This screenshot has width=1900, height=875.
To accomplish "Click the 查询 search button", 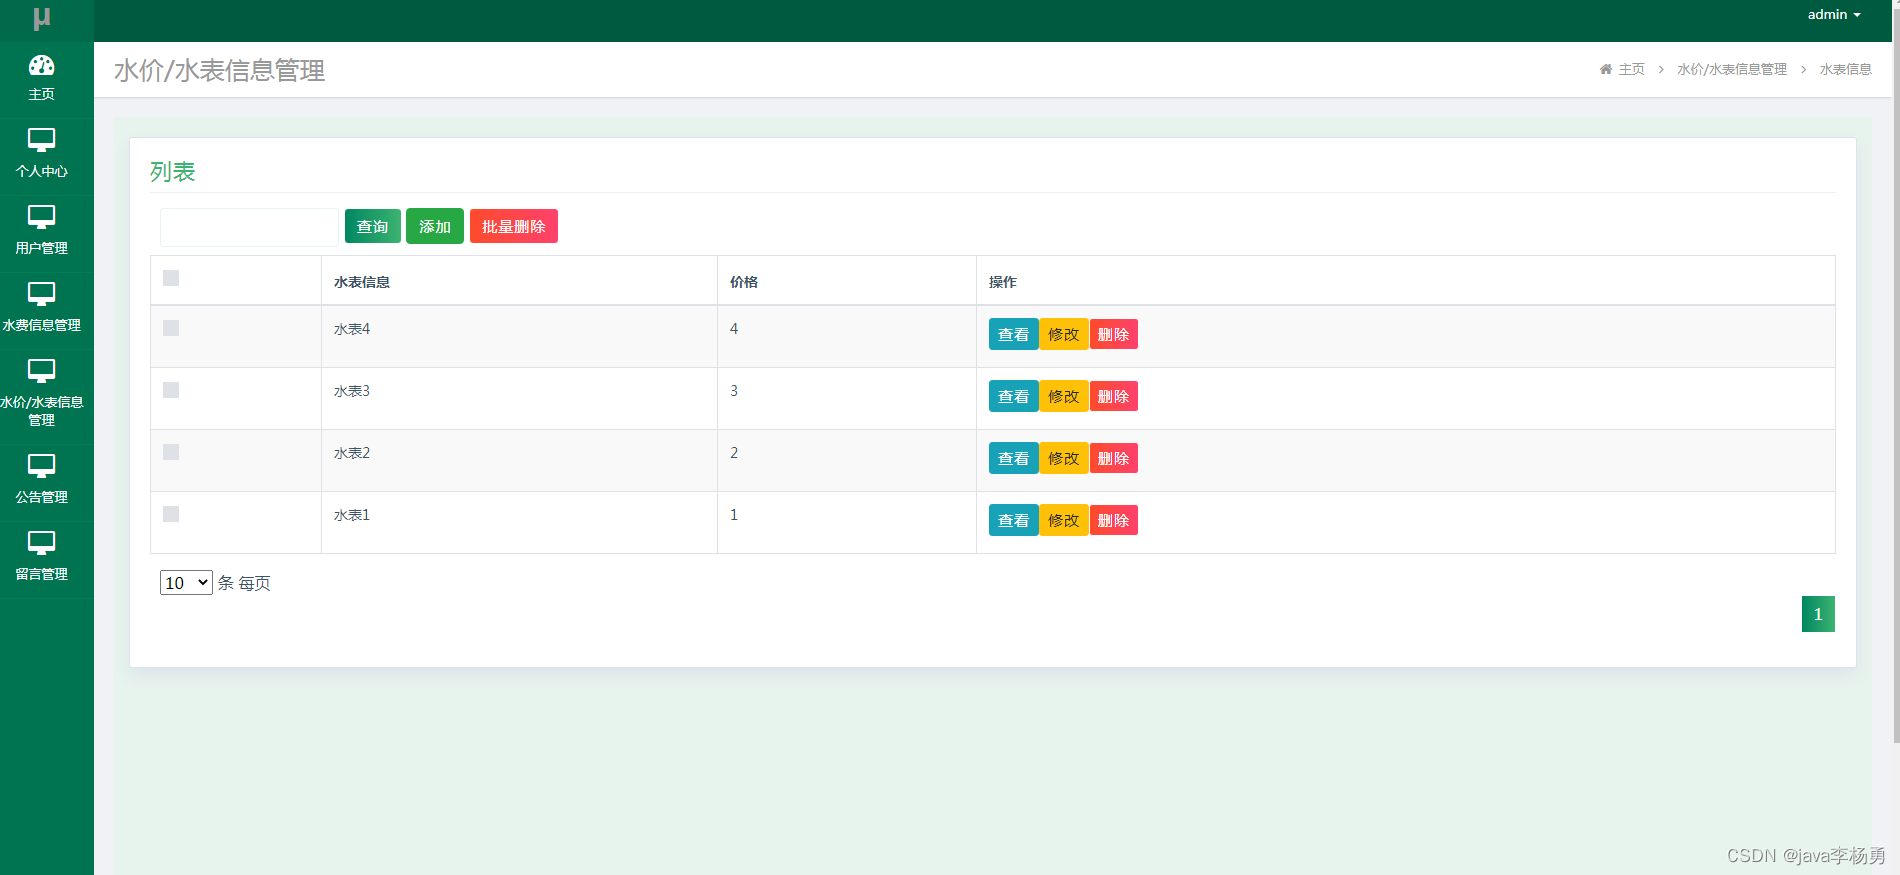I will 373,226.
